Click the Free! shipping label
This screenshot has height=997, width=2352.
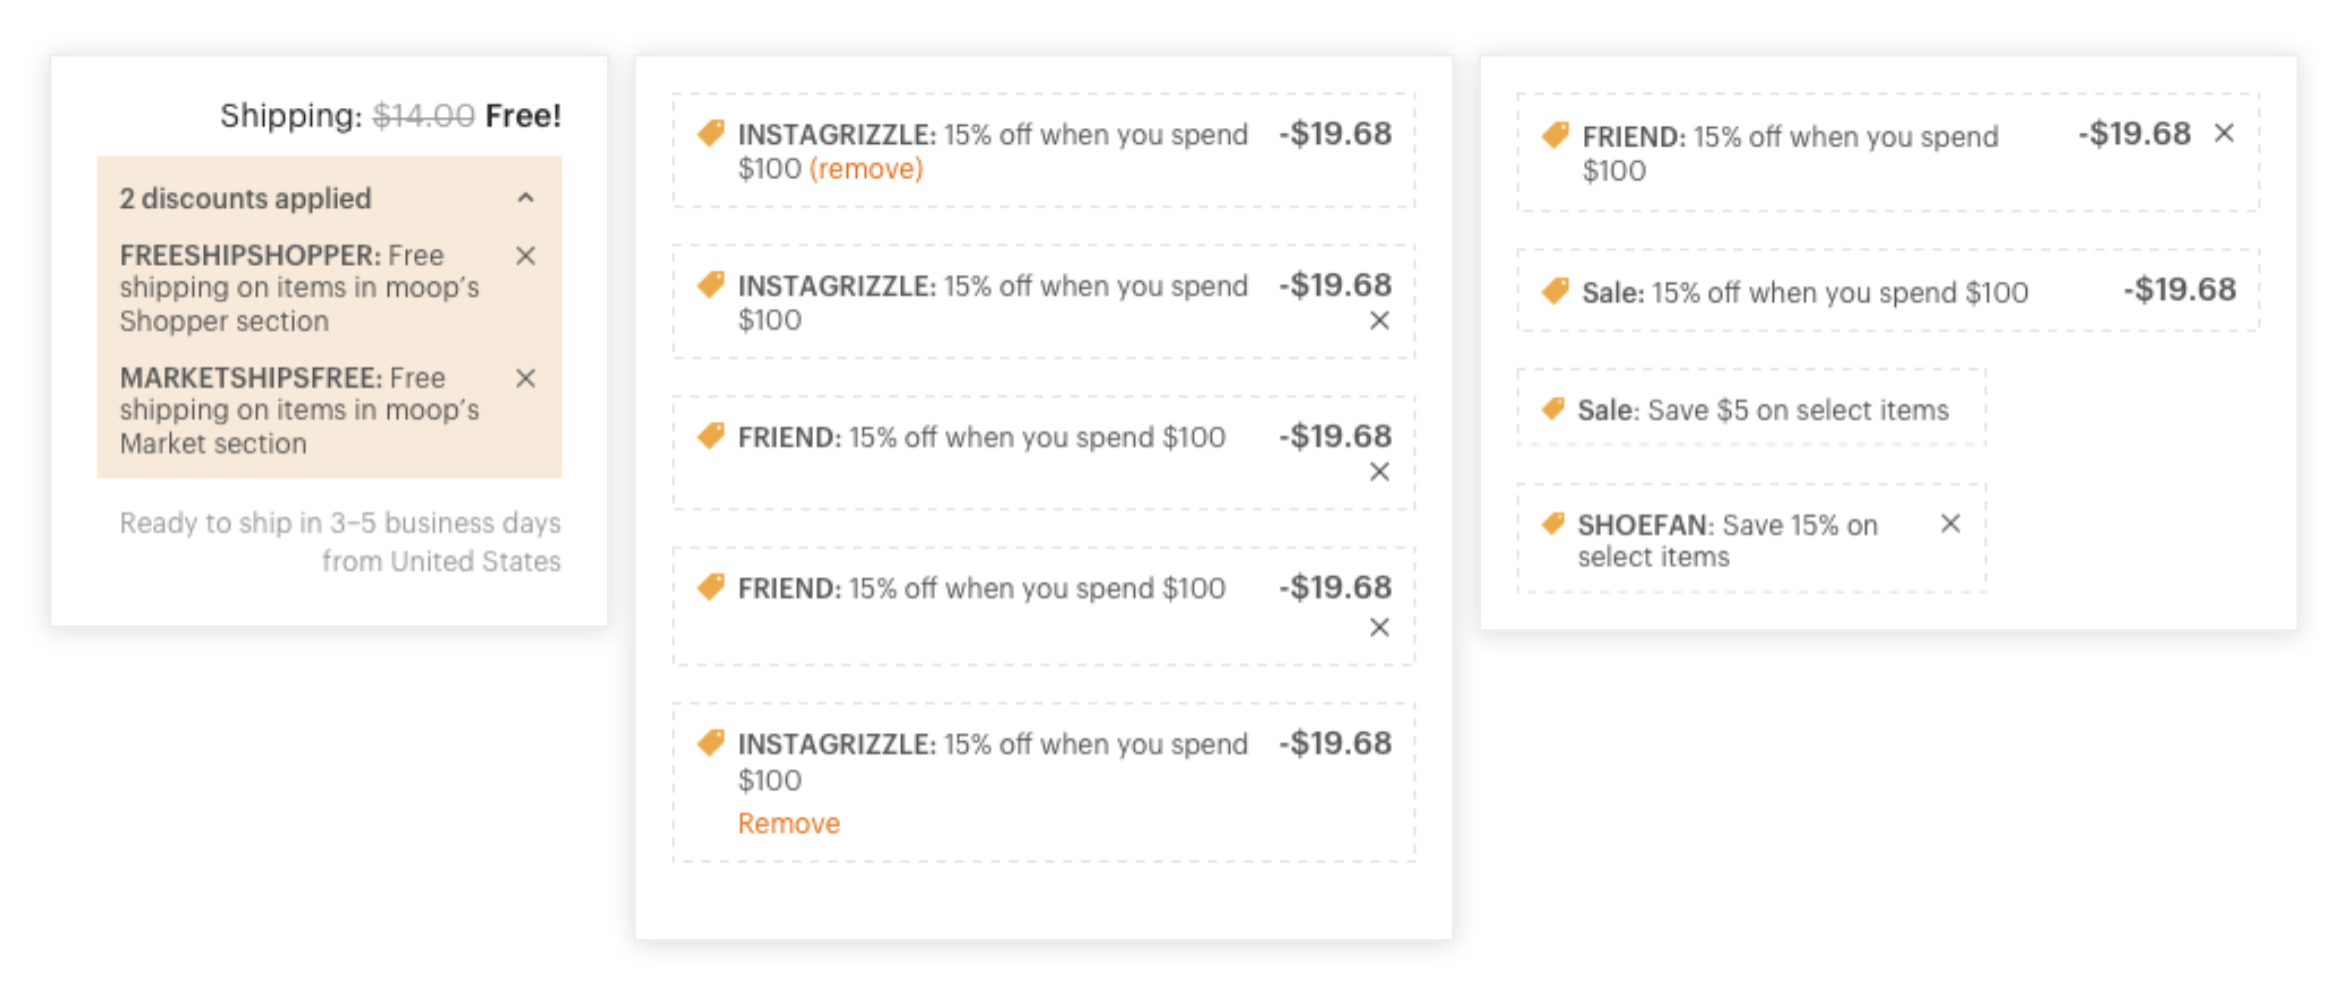pos(523,116)
